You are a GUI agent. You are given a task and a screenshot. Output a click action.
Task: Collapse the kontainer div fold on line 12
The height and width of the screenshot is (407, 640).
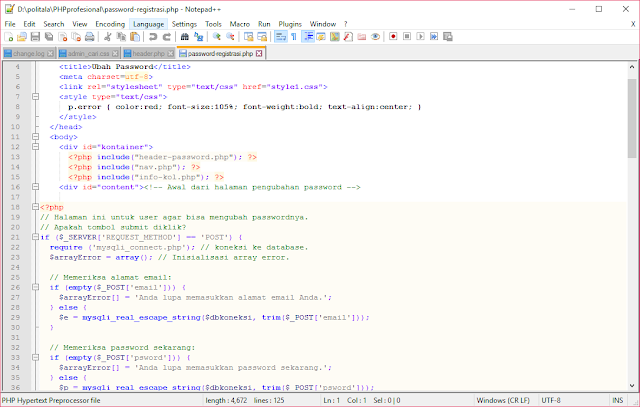[36, 147]
